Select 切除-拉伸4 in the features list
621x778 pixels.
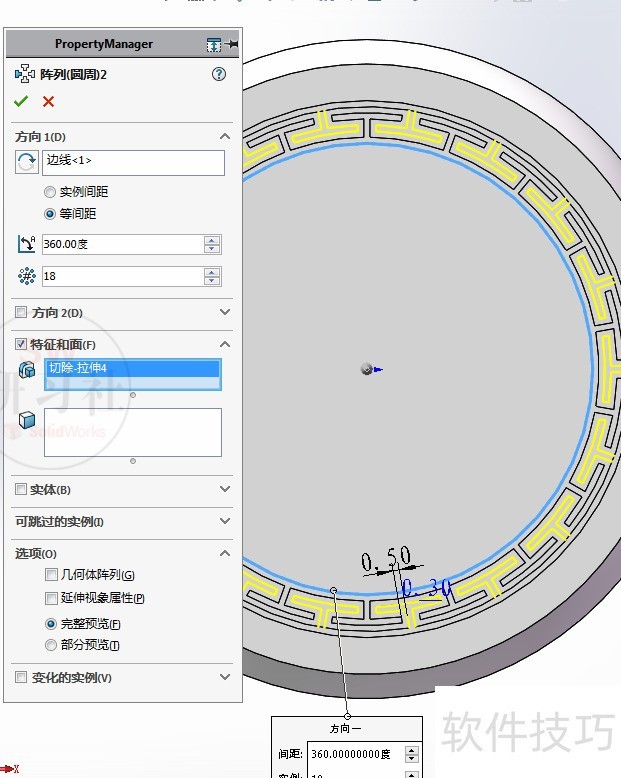(x=132, y=369)
